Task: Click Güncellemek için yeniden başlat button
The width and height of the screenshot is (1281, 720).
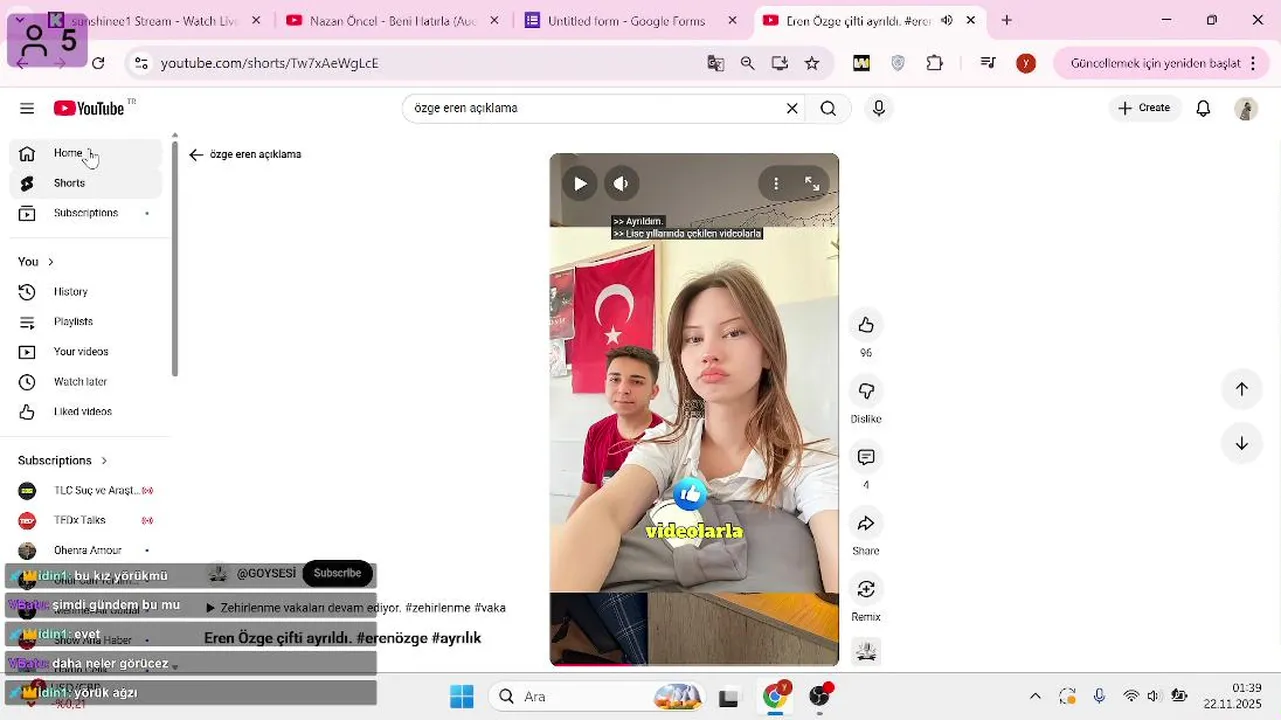Action: (1155, 63)
